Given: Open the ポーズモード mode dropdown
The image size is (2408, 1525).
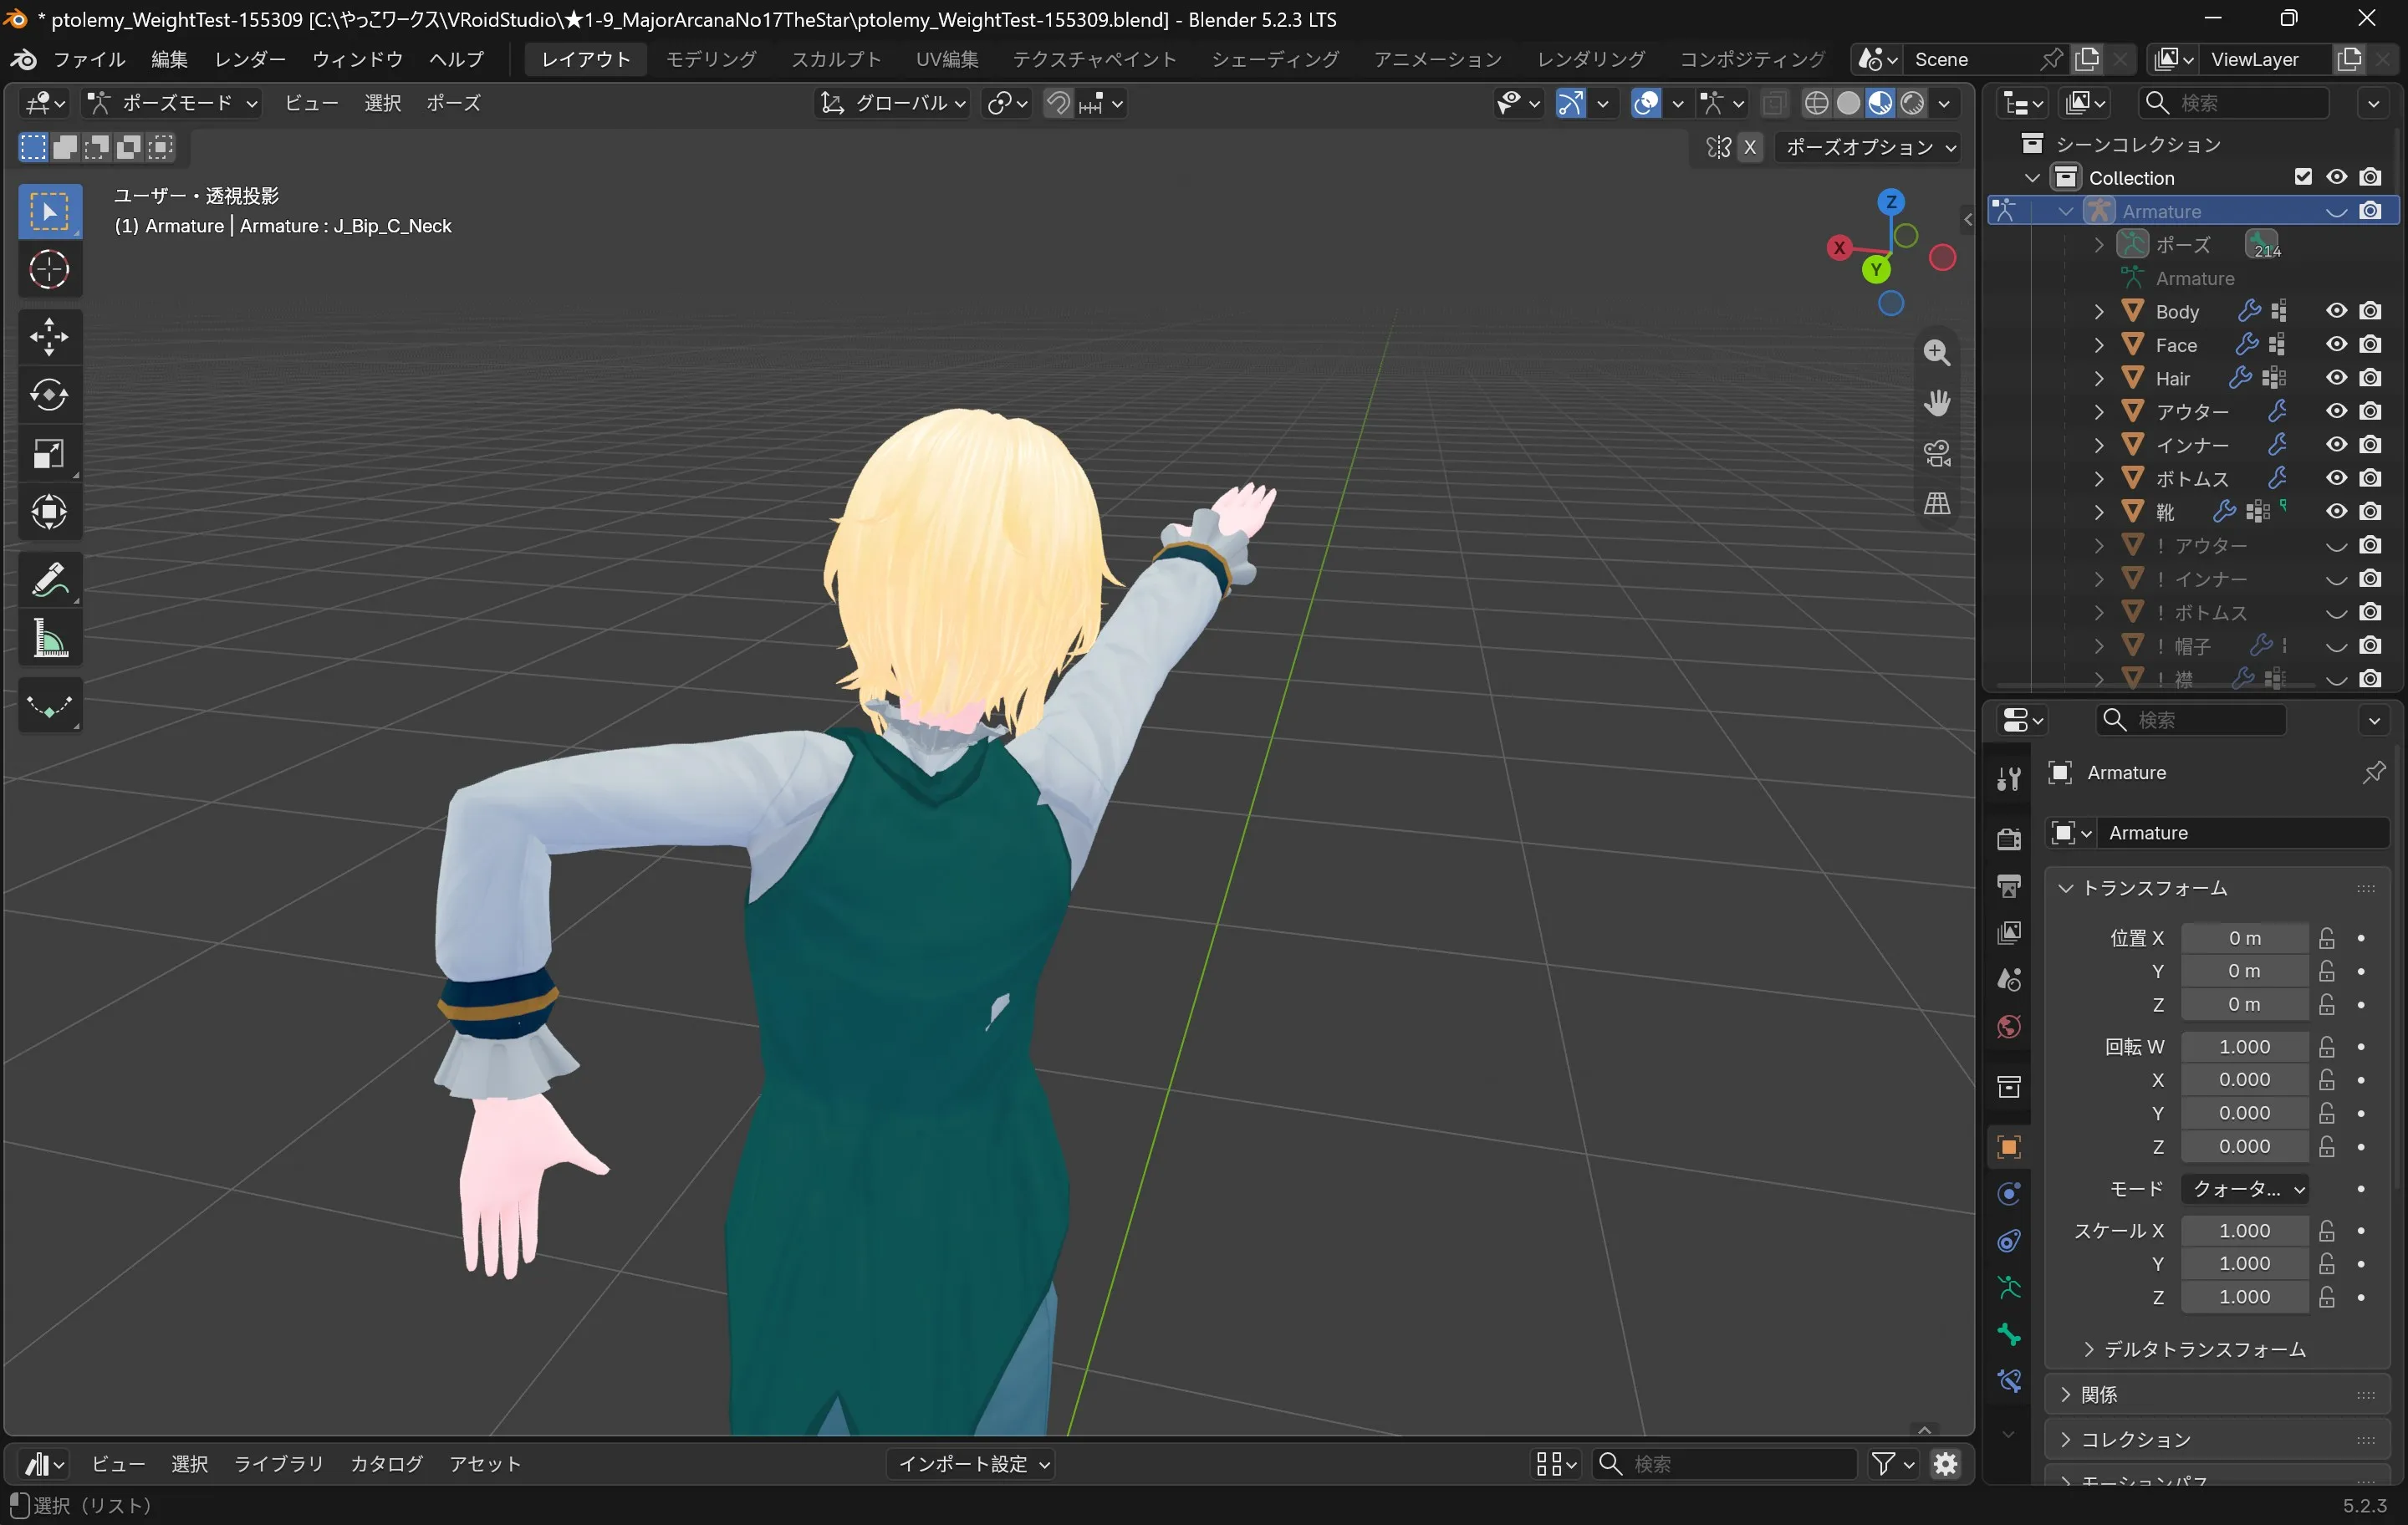Looking at the screenshot, I should pyautogui.click(x=172, y=103).
